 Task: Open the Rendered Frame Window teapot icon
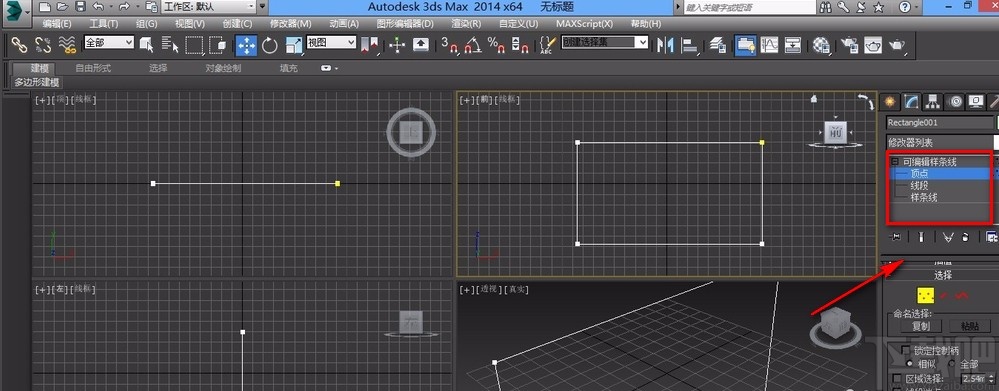tap(873, 45)
